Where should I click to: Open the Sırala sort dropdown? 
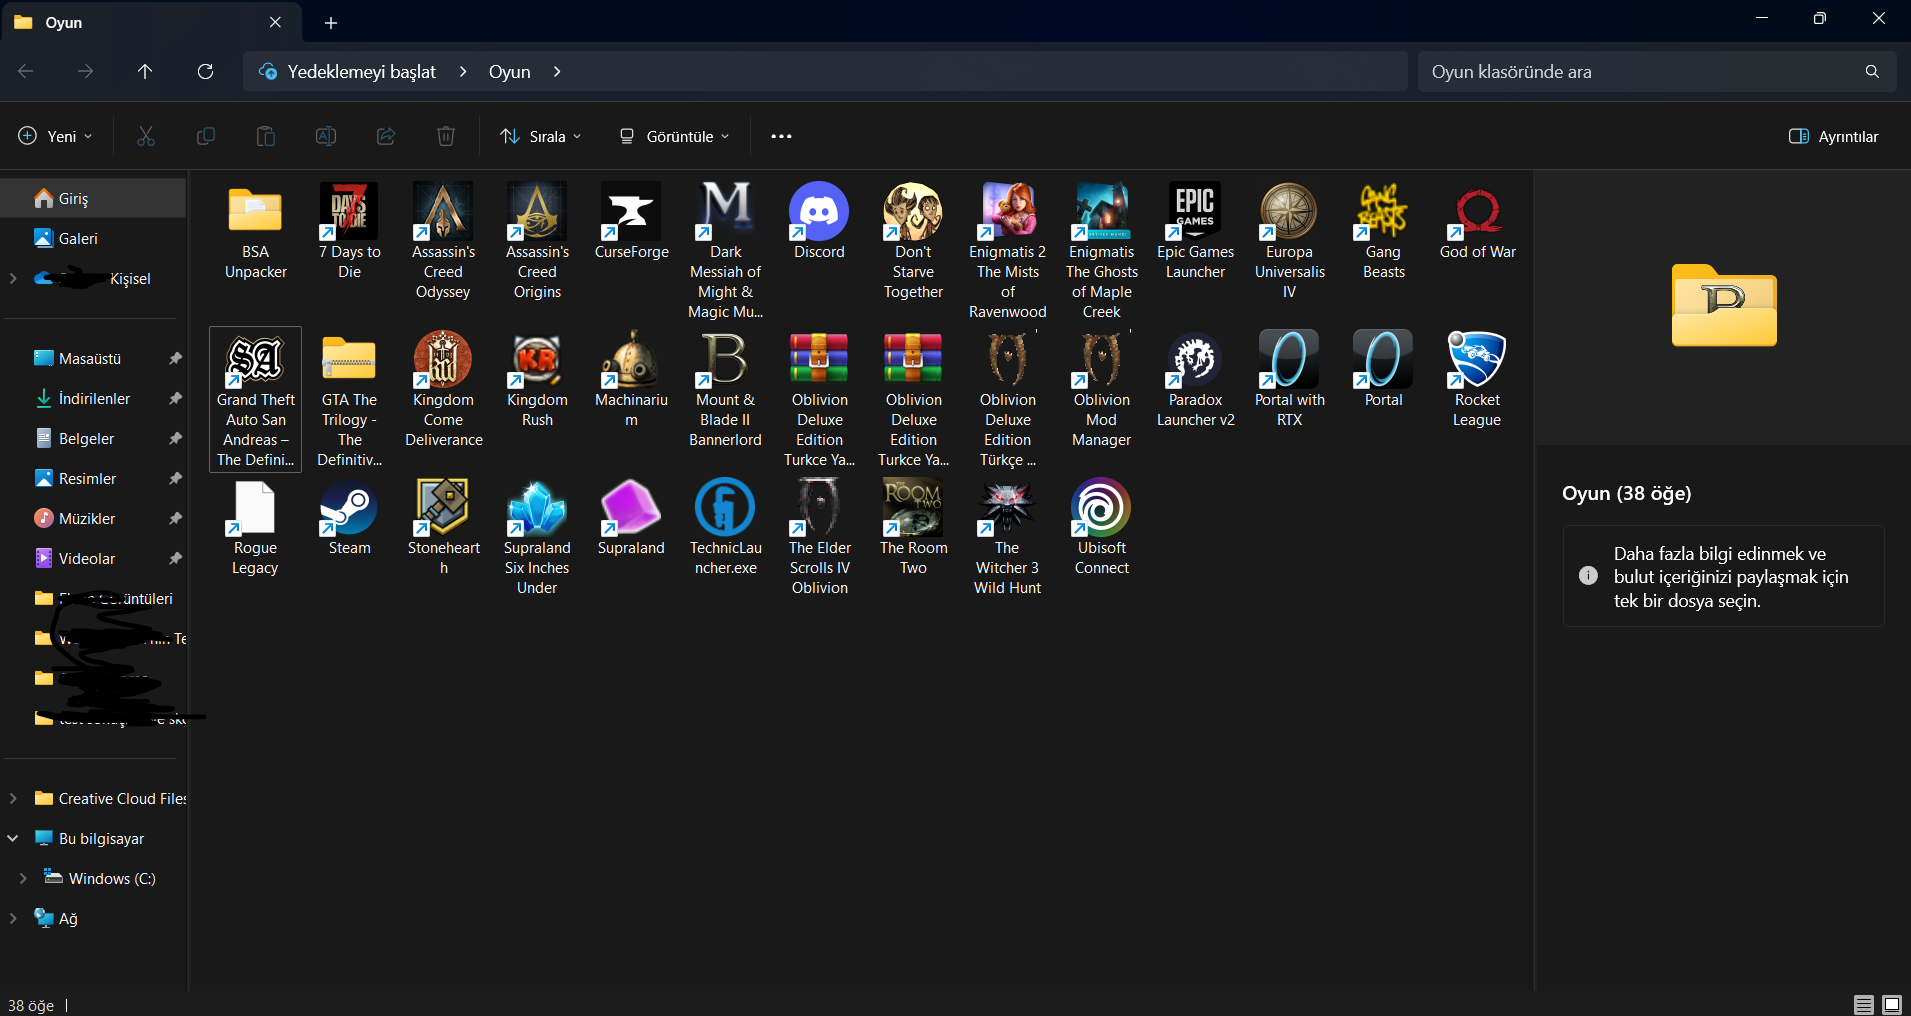[x=541, y=136]
